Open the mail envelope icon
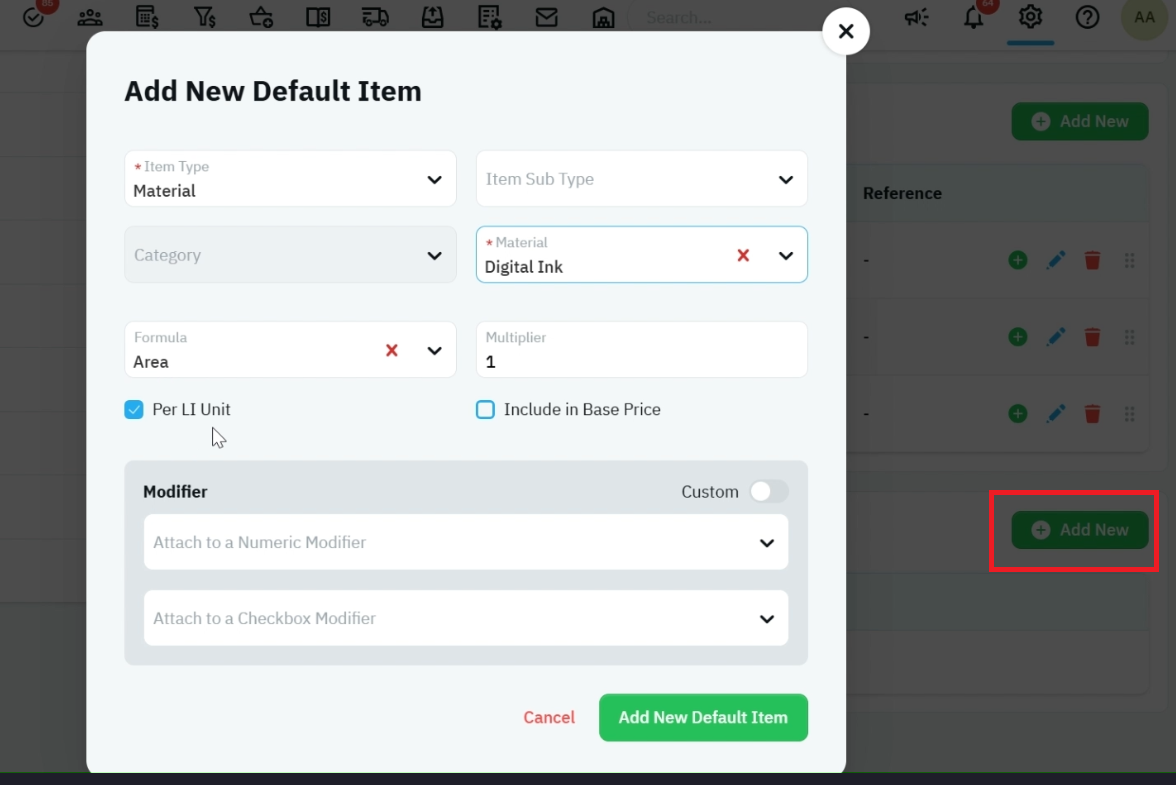Viewport: 1176px width, 785px height. point(547,17)
